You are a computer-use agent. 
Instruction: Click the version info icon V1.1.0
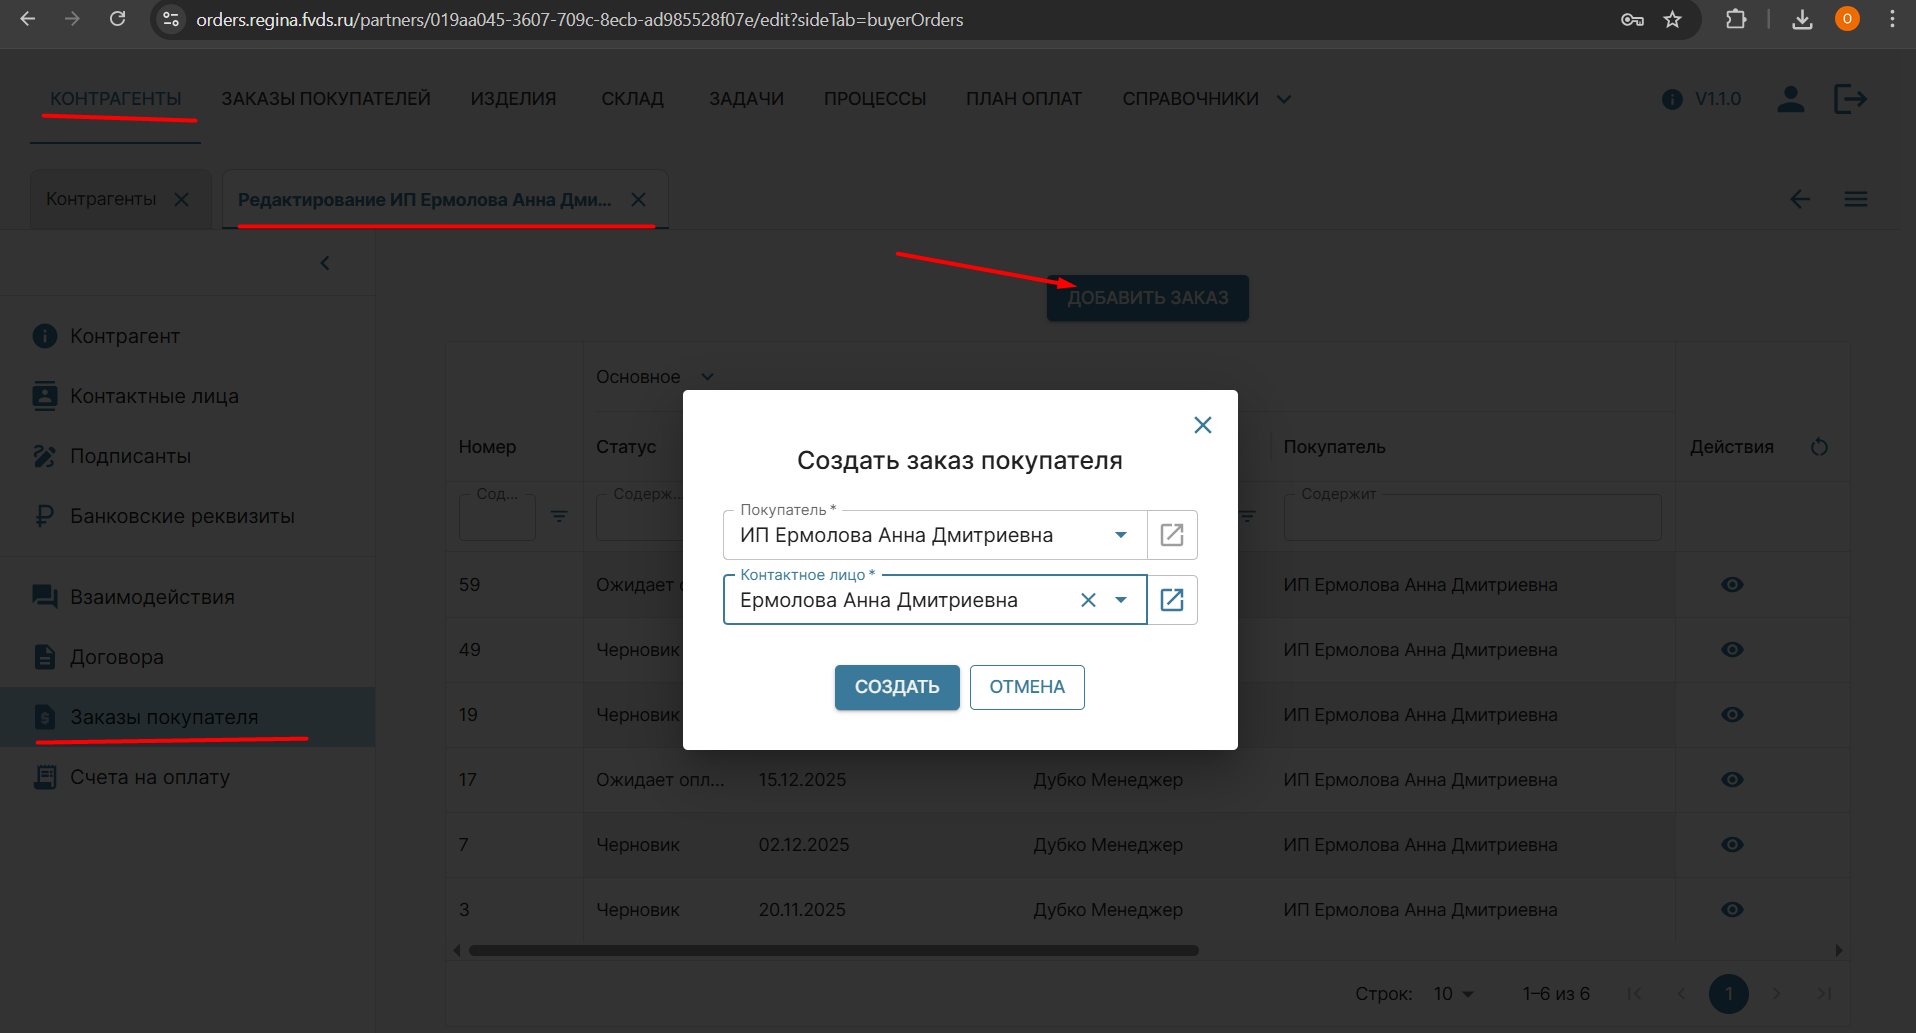click(1672, 99)
